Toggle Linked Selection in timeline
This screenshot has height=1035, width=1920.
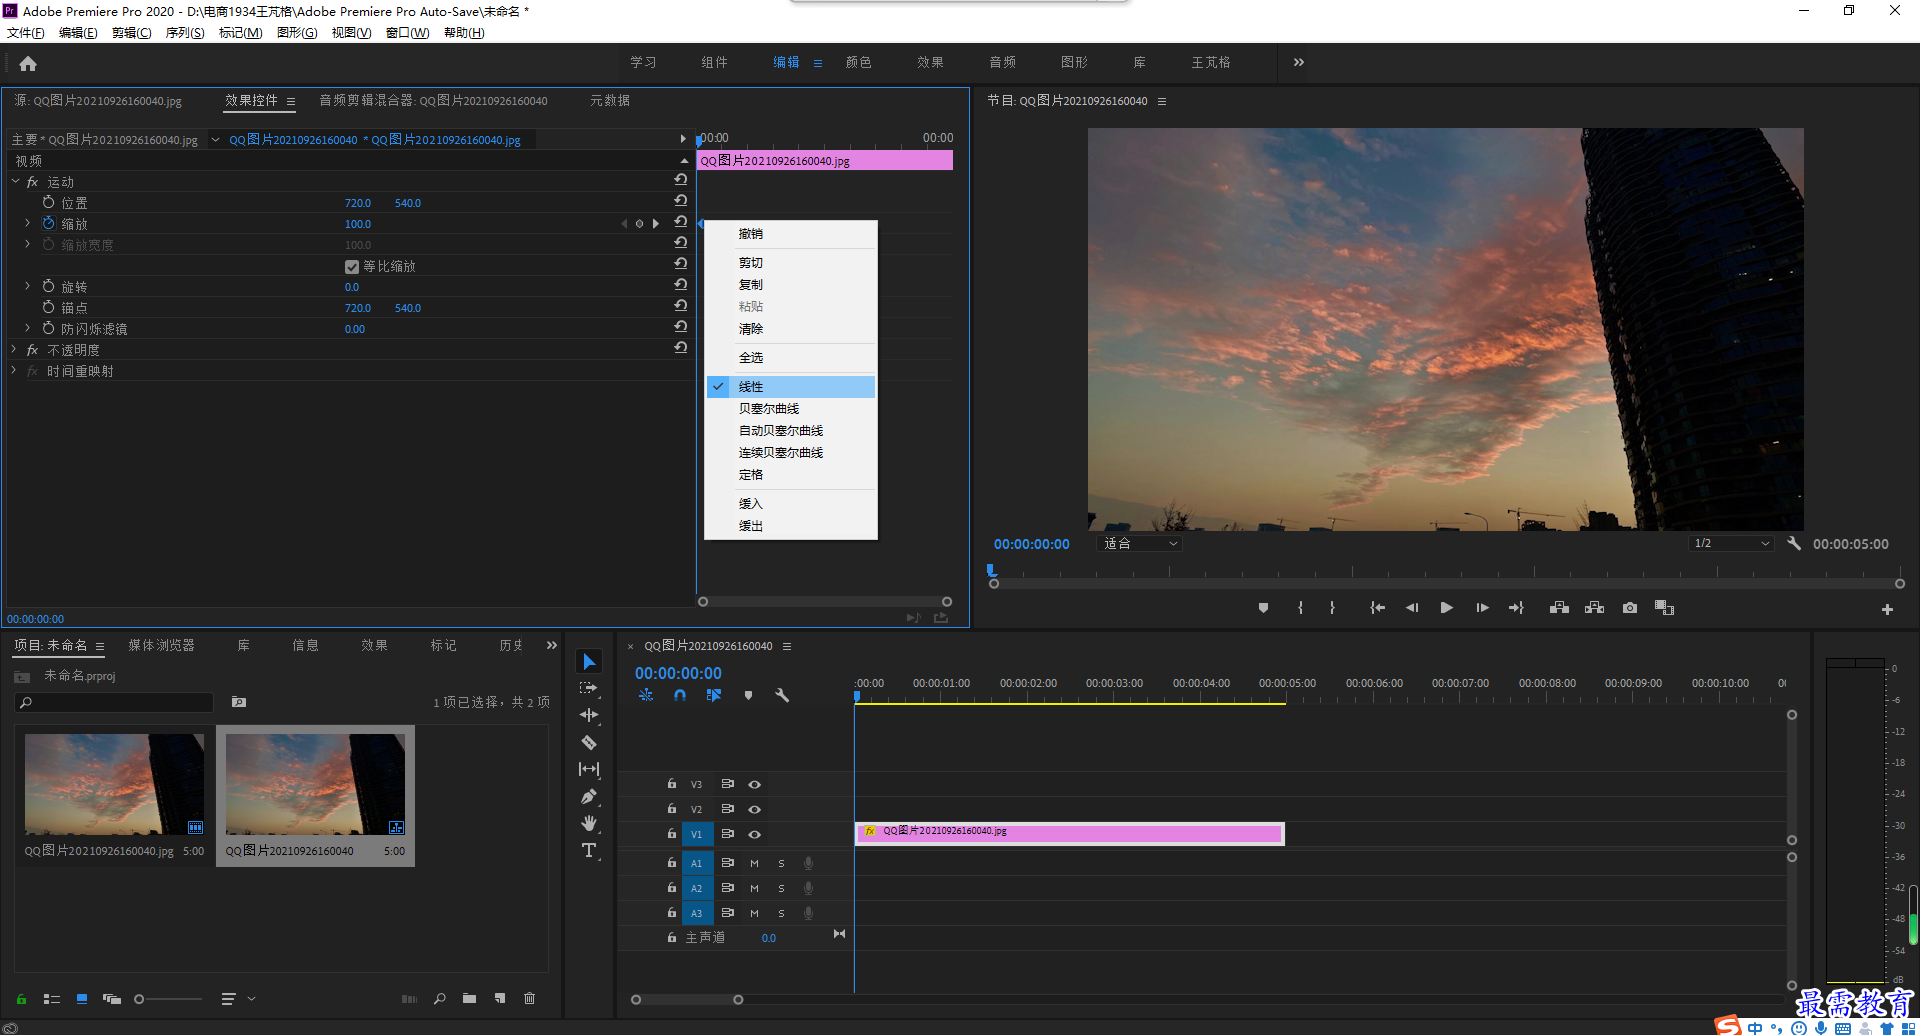[714, 695]
